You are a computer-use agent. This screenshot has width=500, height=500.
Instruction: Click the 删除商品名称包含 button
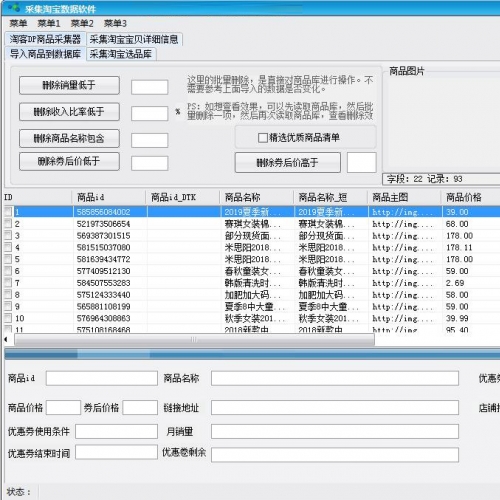(69, 138)
